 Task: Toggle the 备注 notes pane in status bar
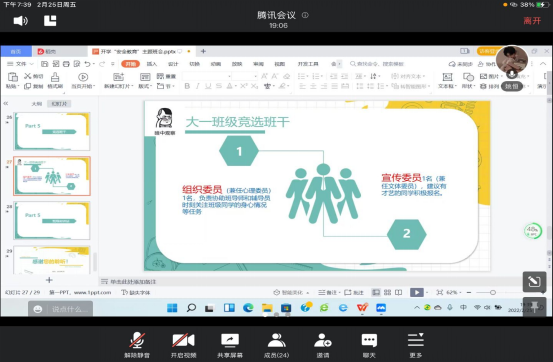(x=328, y=292)
